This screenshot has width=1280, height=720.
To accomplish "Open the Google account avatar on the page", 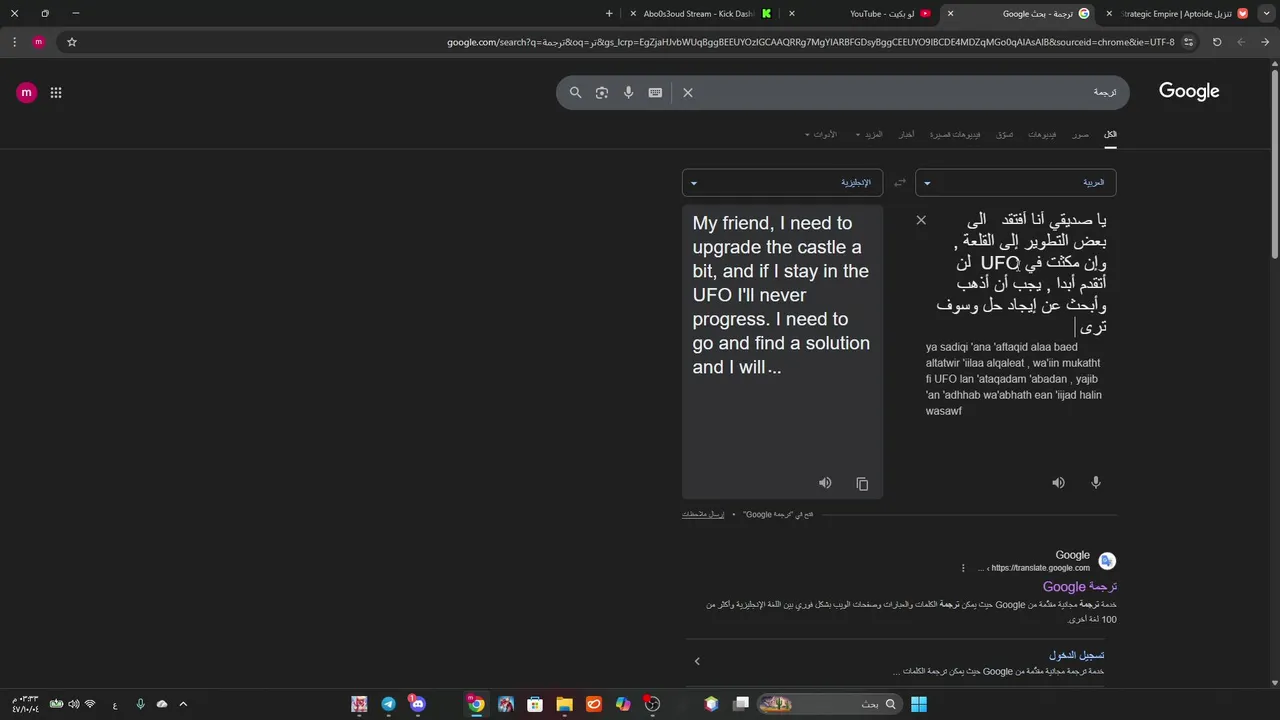I will point(26,92).
